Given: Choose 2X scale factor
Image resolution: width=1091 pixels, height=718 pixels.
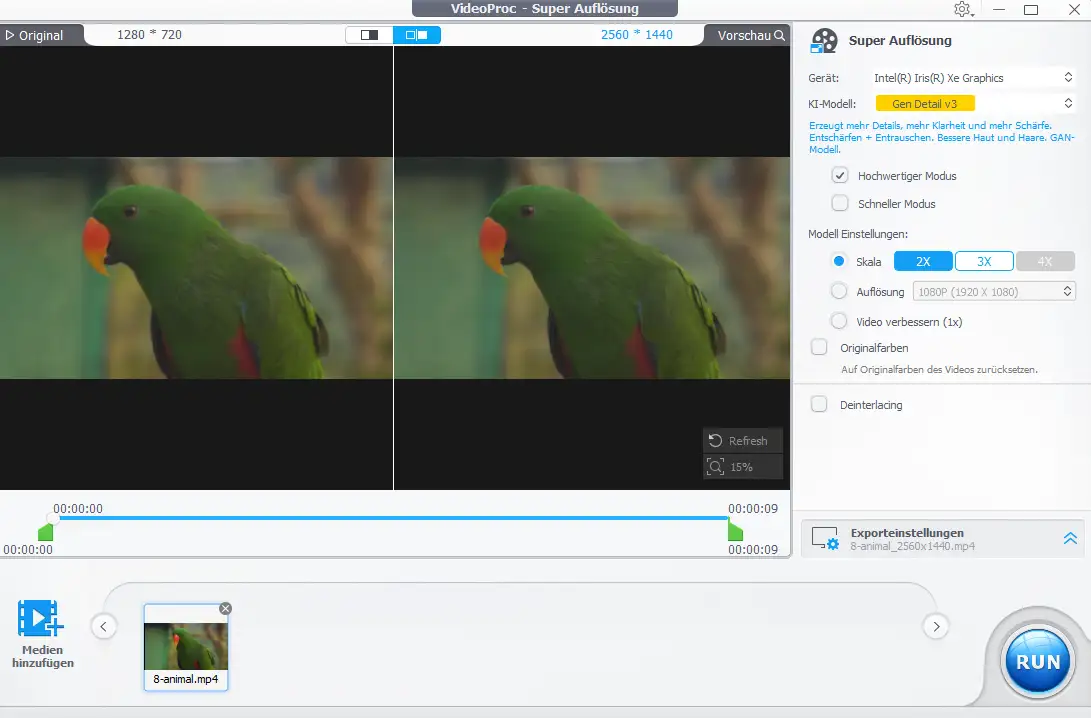Looking at the screenshot, I should pyautogui.click(x=923, y=262).
